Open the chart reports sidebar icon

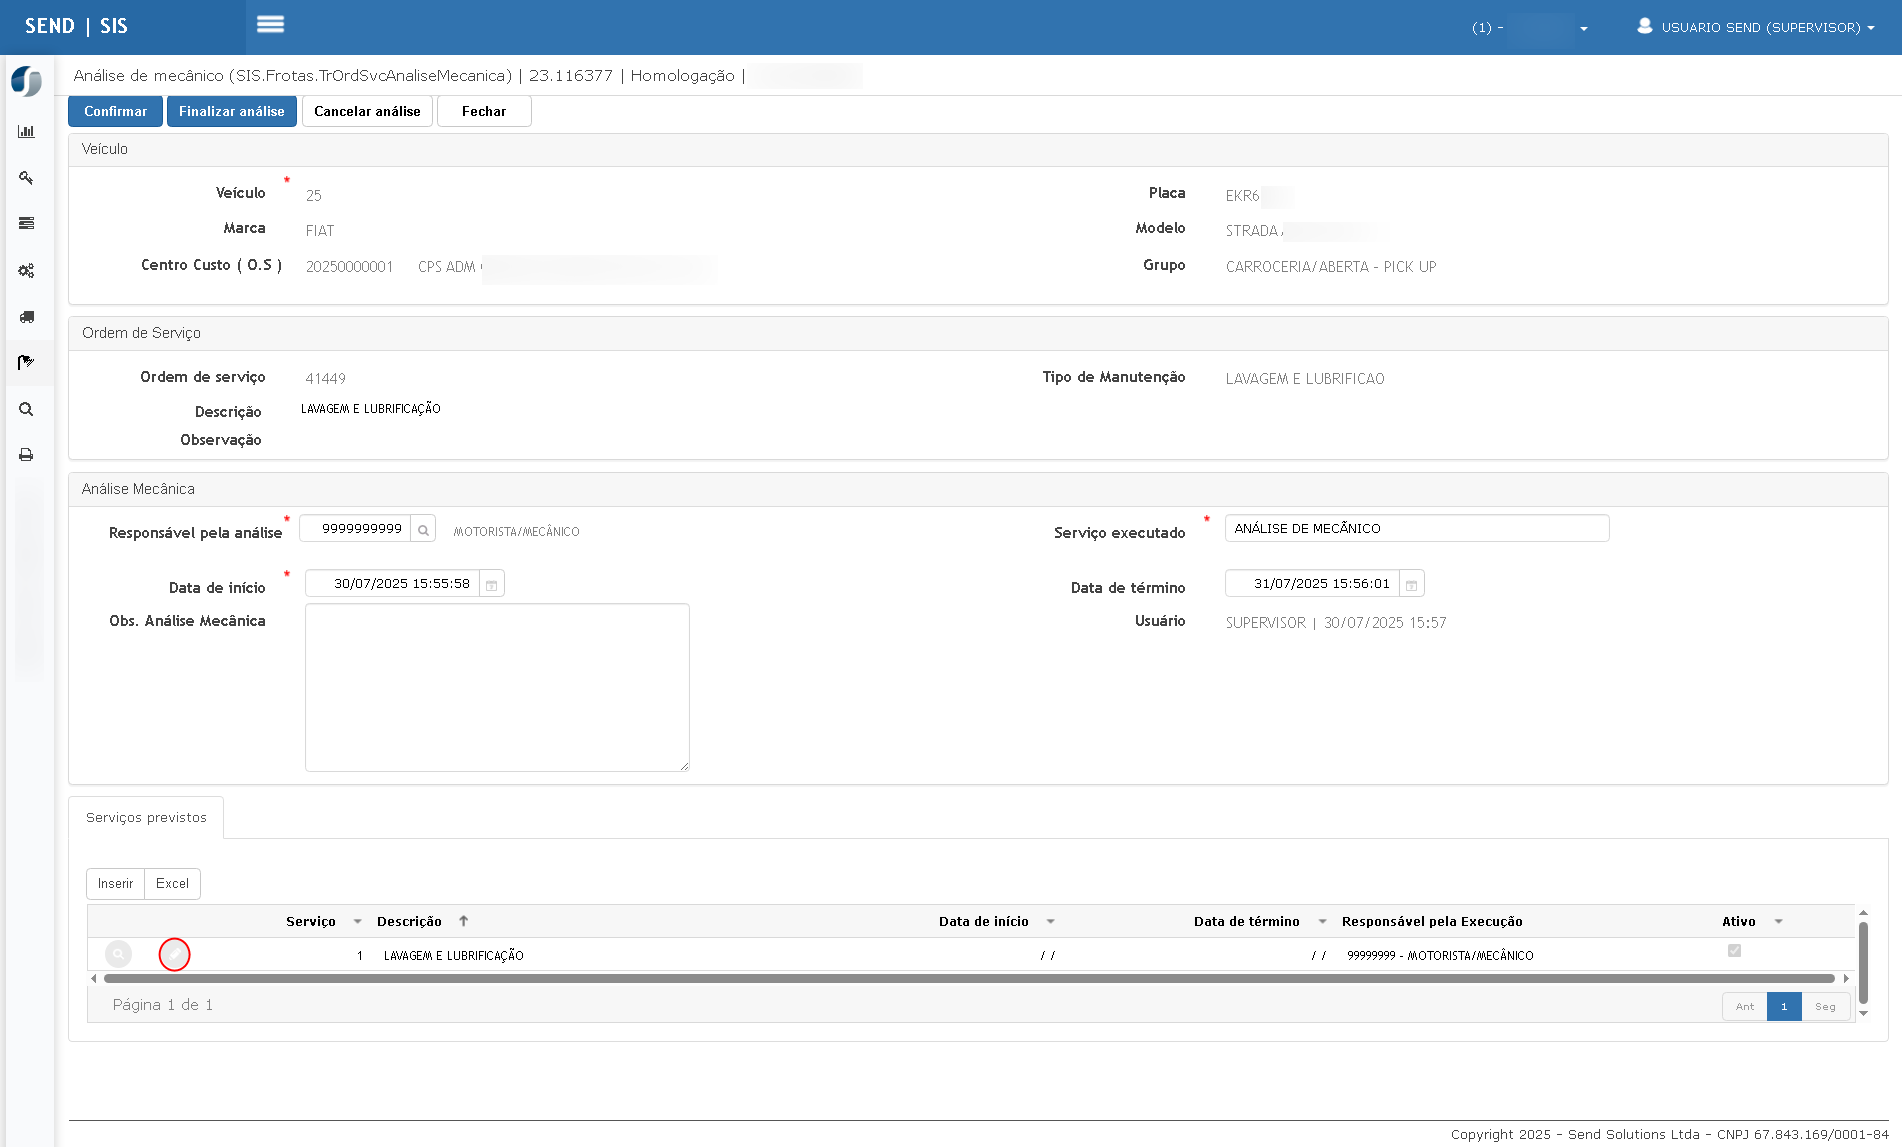pyautogui.click(x=27, y=131)
